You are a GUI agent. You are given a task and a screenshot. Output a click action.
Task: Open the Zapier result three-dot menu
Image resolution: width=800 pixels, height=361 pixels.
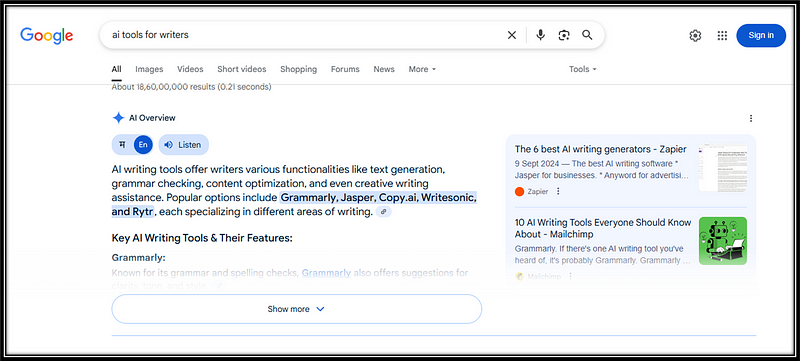[558, 191]
